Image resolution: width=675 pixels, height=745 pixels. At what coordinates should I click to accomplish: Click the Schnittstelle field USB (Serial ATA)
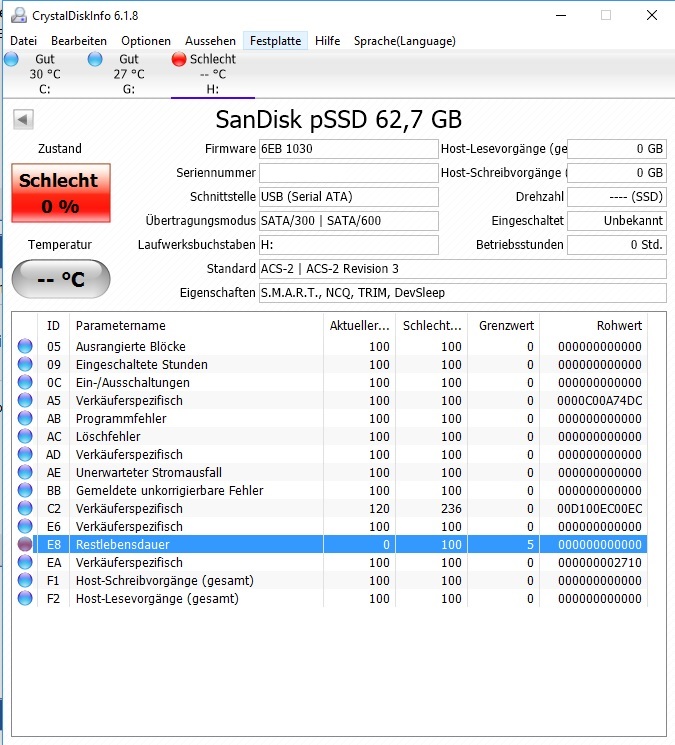[x=349, y=197]
